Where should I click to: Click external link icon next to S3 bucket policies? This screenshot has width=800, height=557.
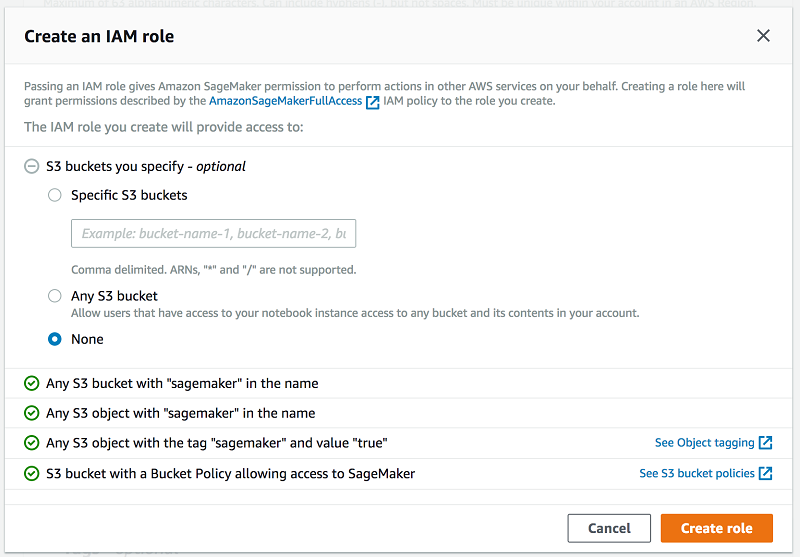click(x=766, y=473)
